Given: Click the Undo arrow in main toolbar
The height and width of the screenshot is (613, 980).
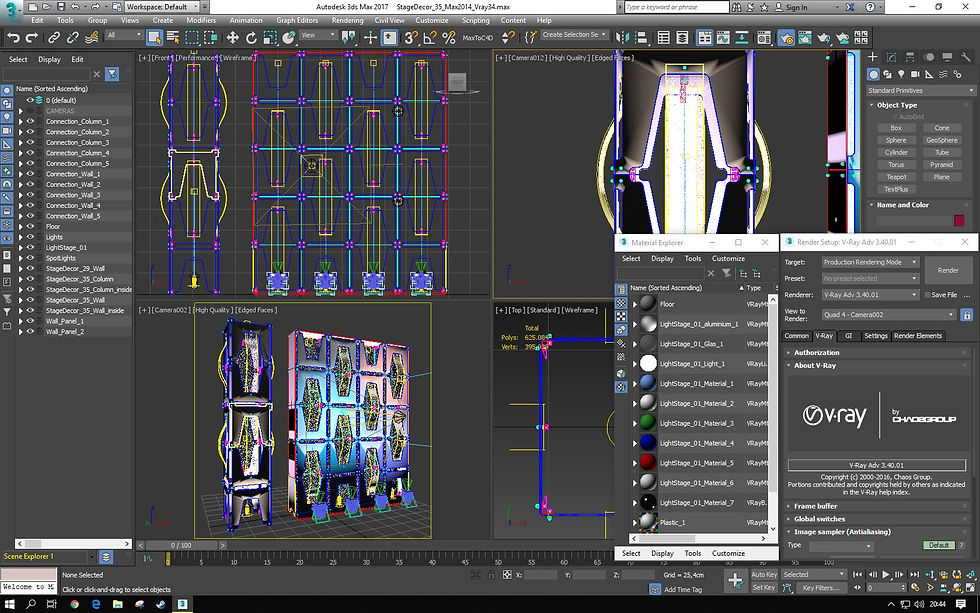Looking at the screenshot, I should (x=13, y=37).
